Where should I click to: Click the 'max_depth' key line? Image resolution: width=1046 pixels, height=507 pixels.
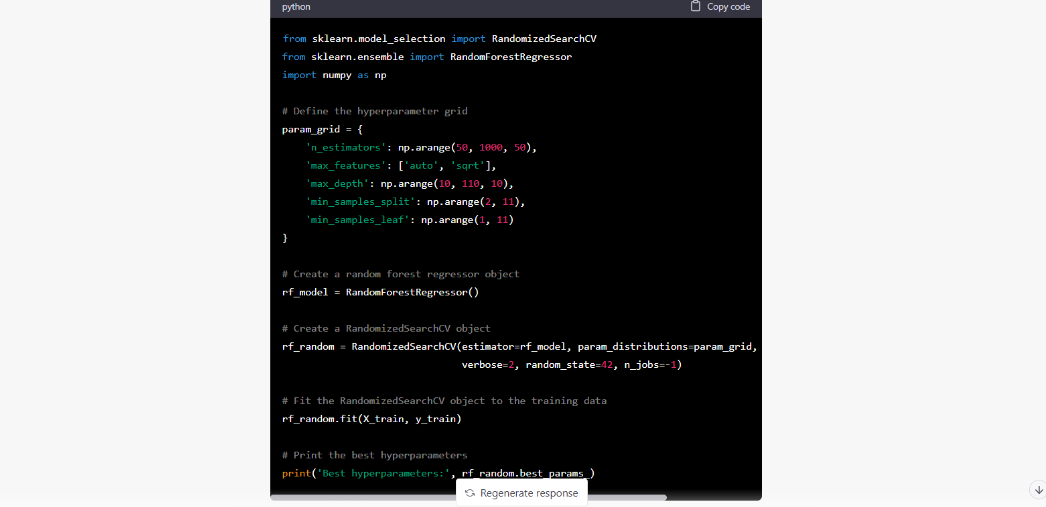(410, 183)
